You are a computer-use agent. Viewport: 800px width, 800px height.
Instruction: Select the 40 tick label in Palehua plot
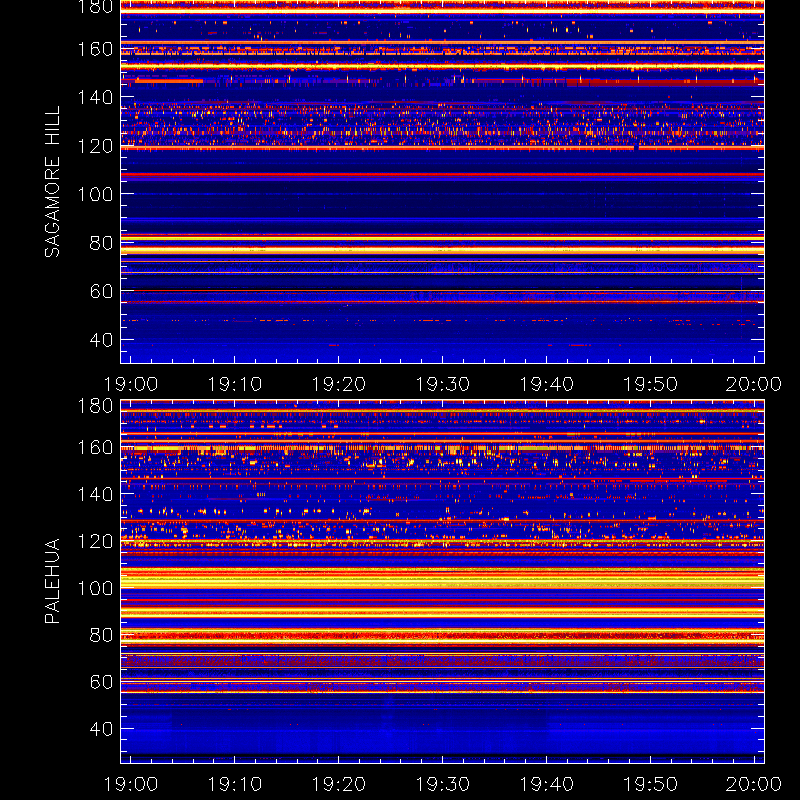pos(101,729)
